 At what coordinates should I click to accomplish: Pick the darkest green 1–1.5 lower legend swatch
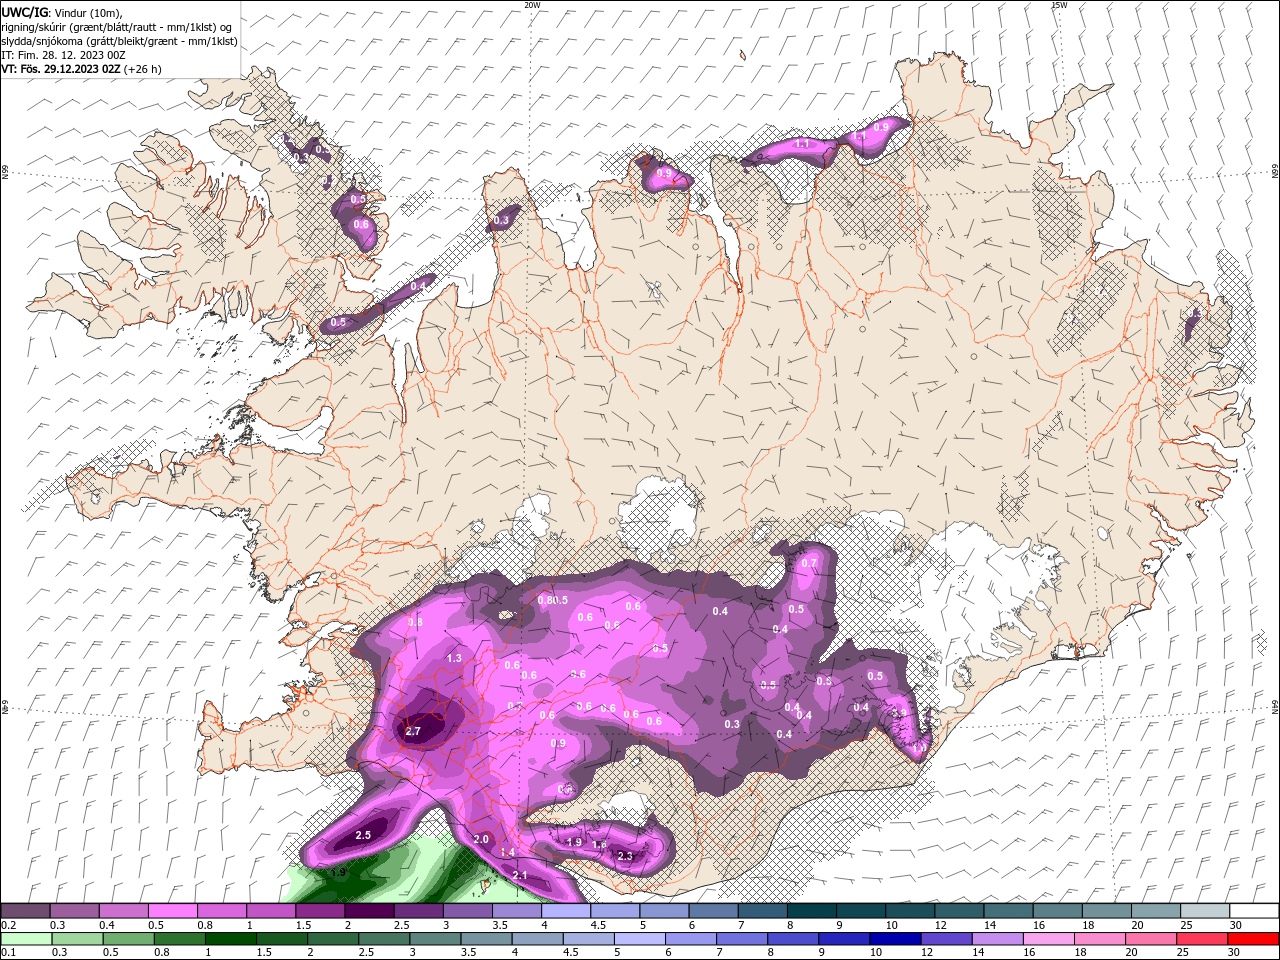tap(232, 939)
